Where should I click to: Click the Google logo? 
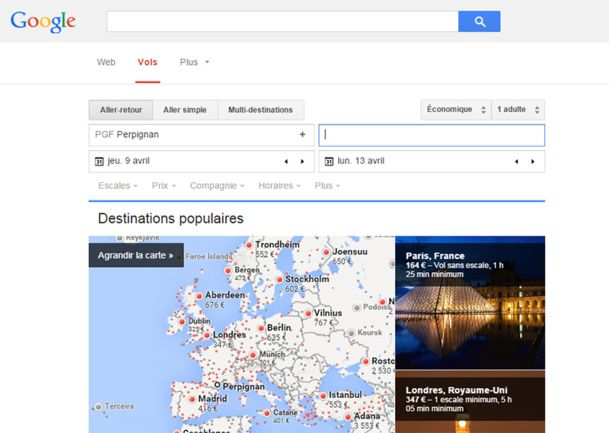[x=43, y=22]
